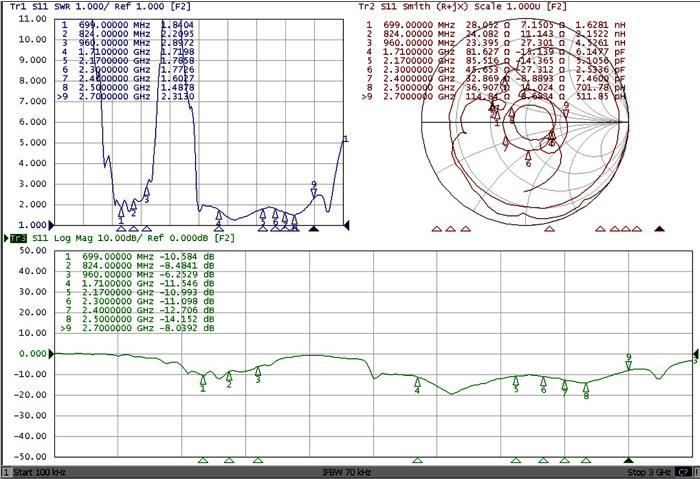
Task: Click marker 5 on the Log Mag trace
Action: click(x=517, y=381)
